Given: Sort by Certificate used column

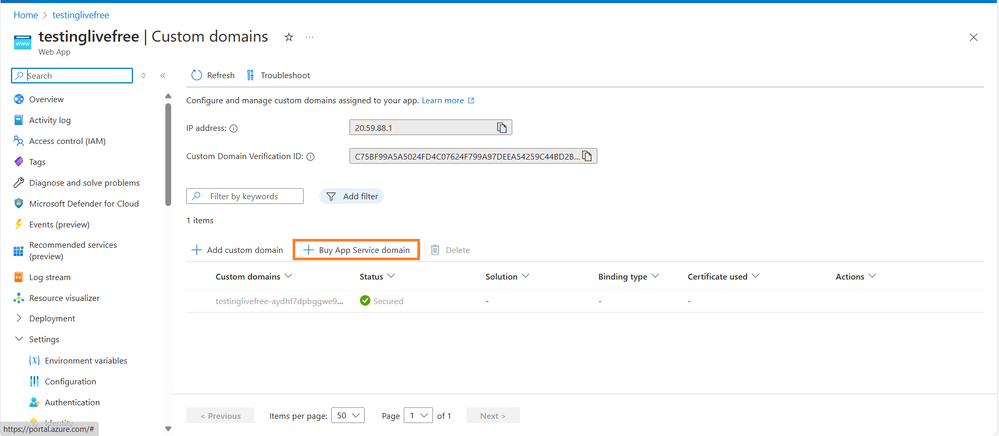Looking at the screenshot, I should click(724, 277).
